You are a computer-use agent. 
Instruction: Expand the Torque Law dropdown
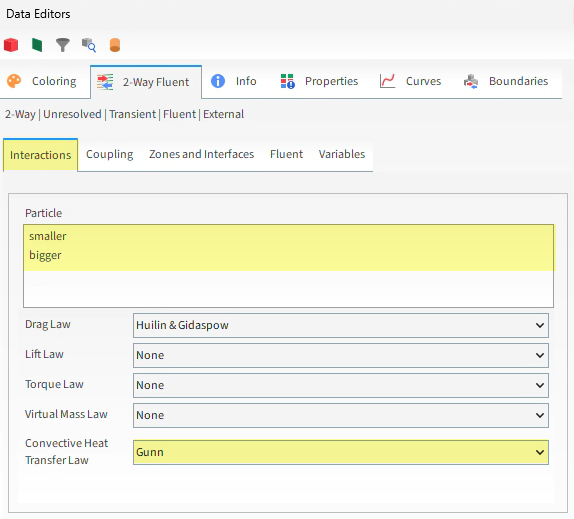pyautogui.click(x=341, y=385)
